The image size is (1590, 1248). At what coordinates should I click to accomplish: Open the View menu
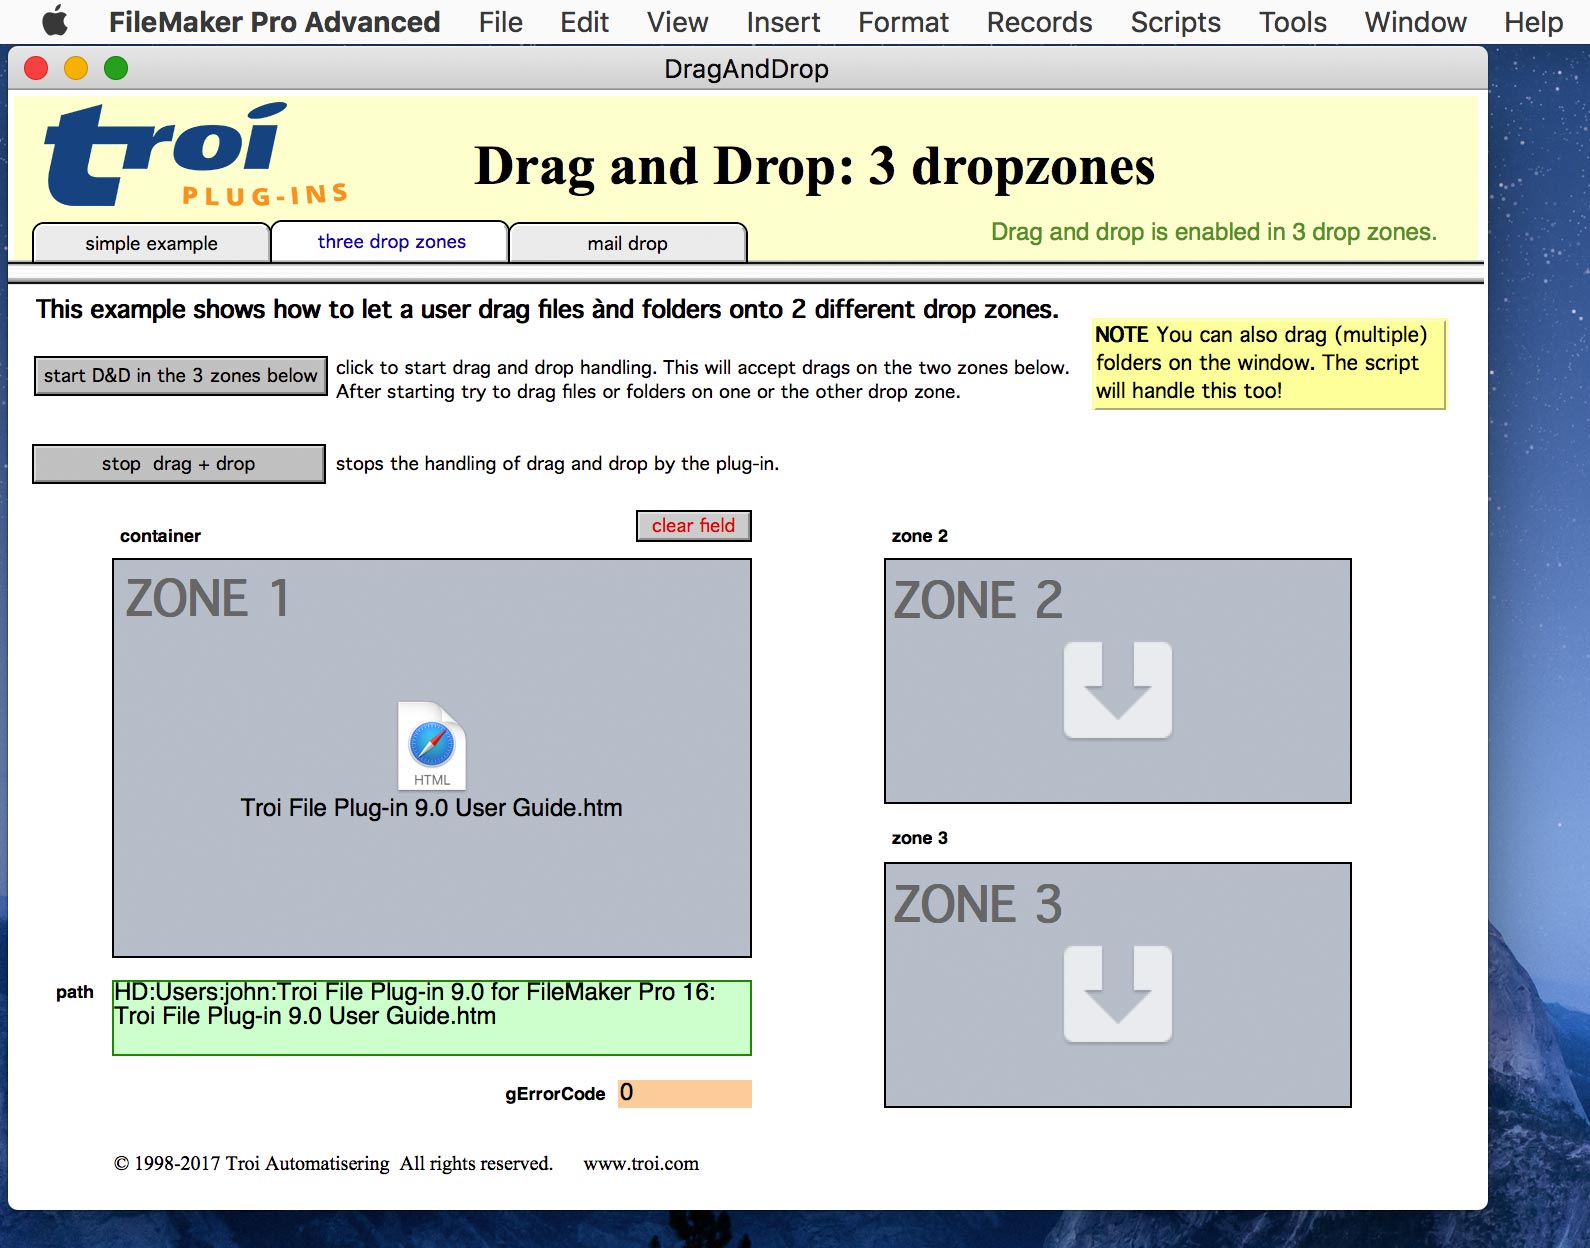677,22
